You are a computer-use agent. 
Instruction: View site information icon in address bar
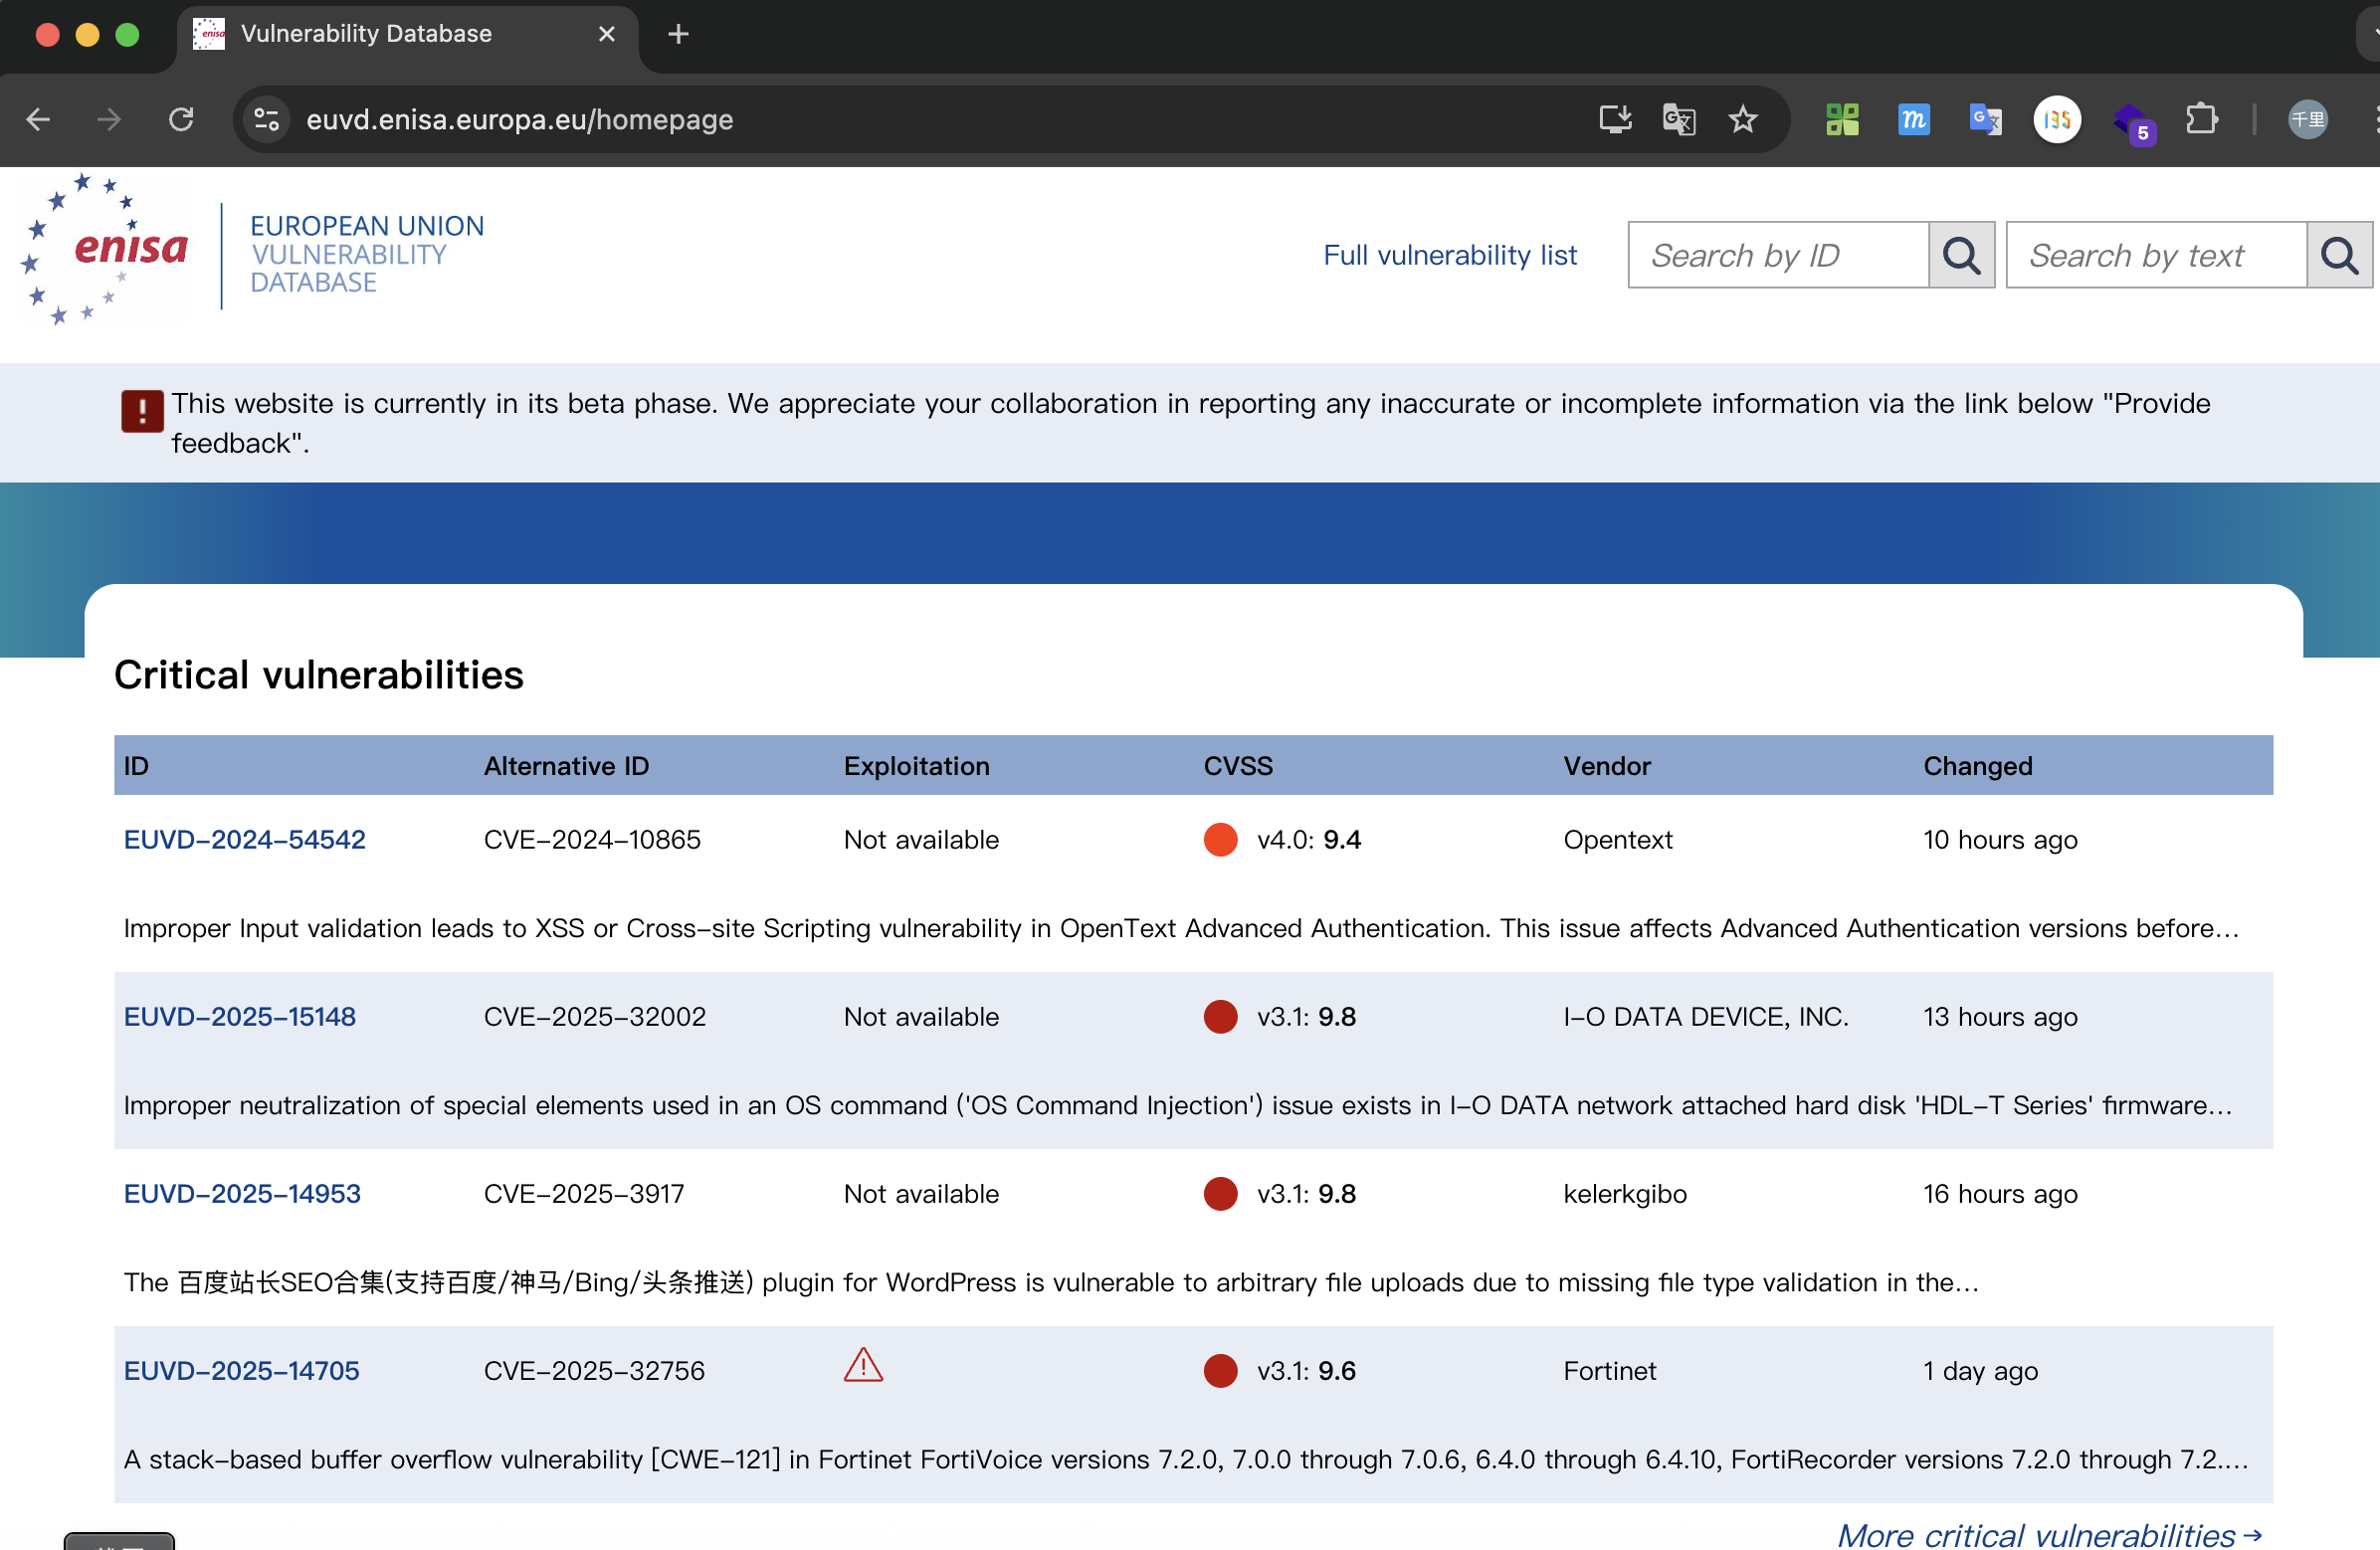pyautogui.click(x=267, y=120)
